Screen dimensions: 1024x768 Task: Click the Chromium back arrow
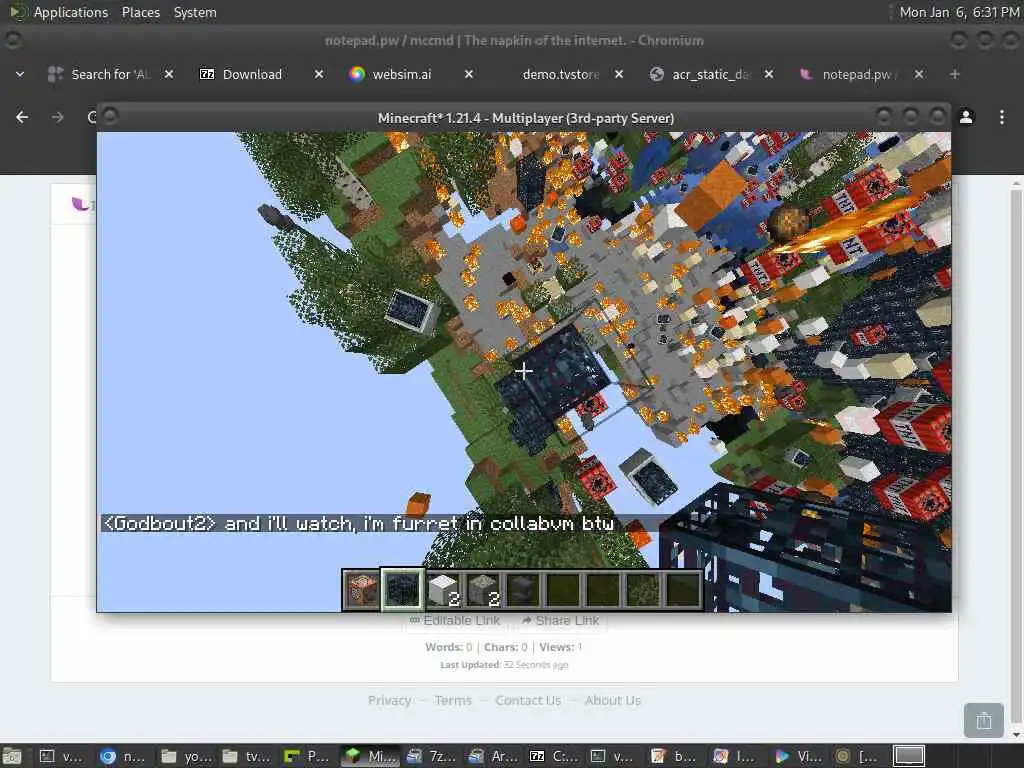point(22,117)
